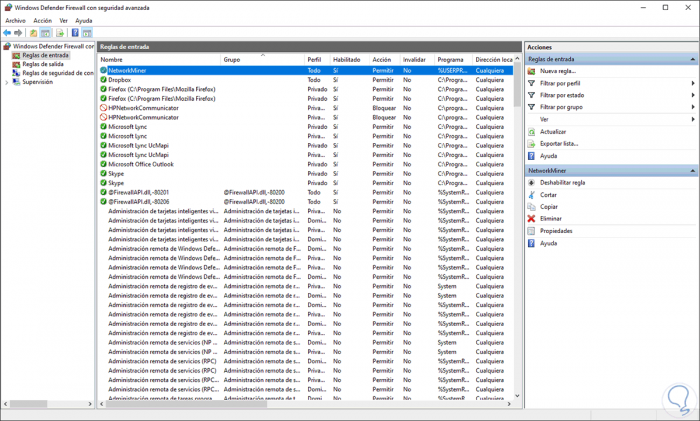Open the Filtrar por estado submenu arrow

pyautogui.click(x=693, y=95)
